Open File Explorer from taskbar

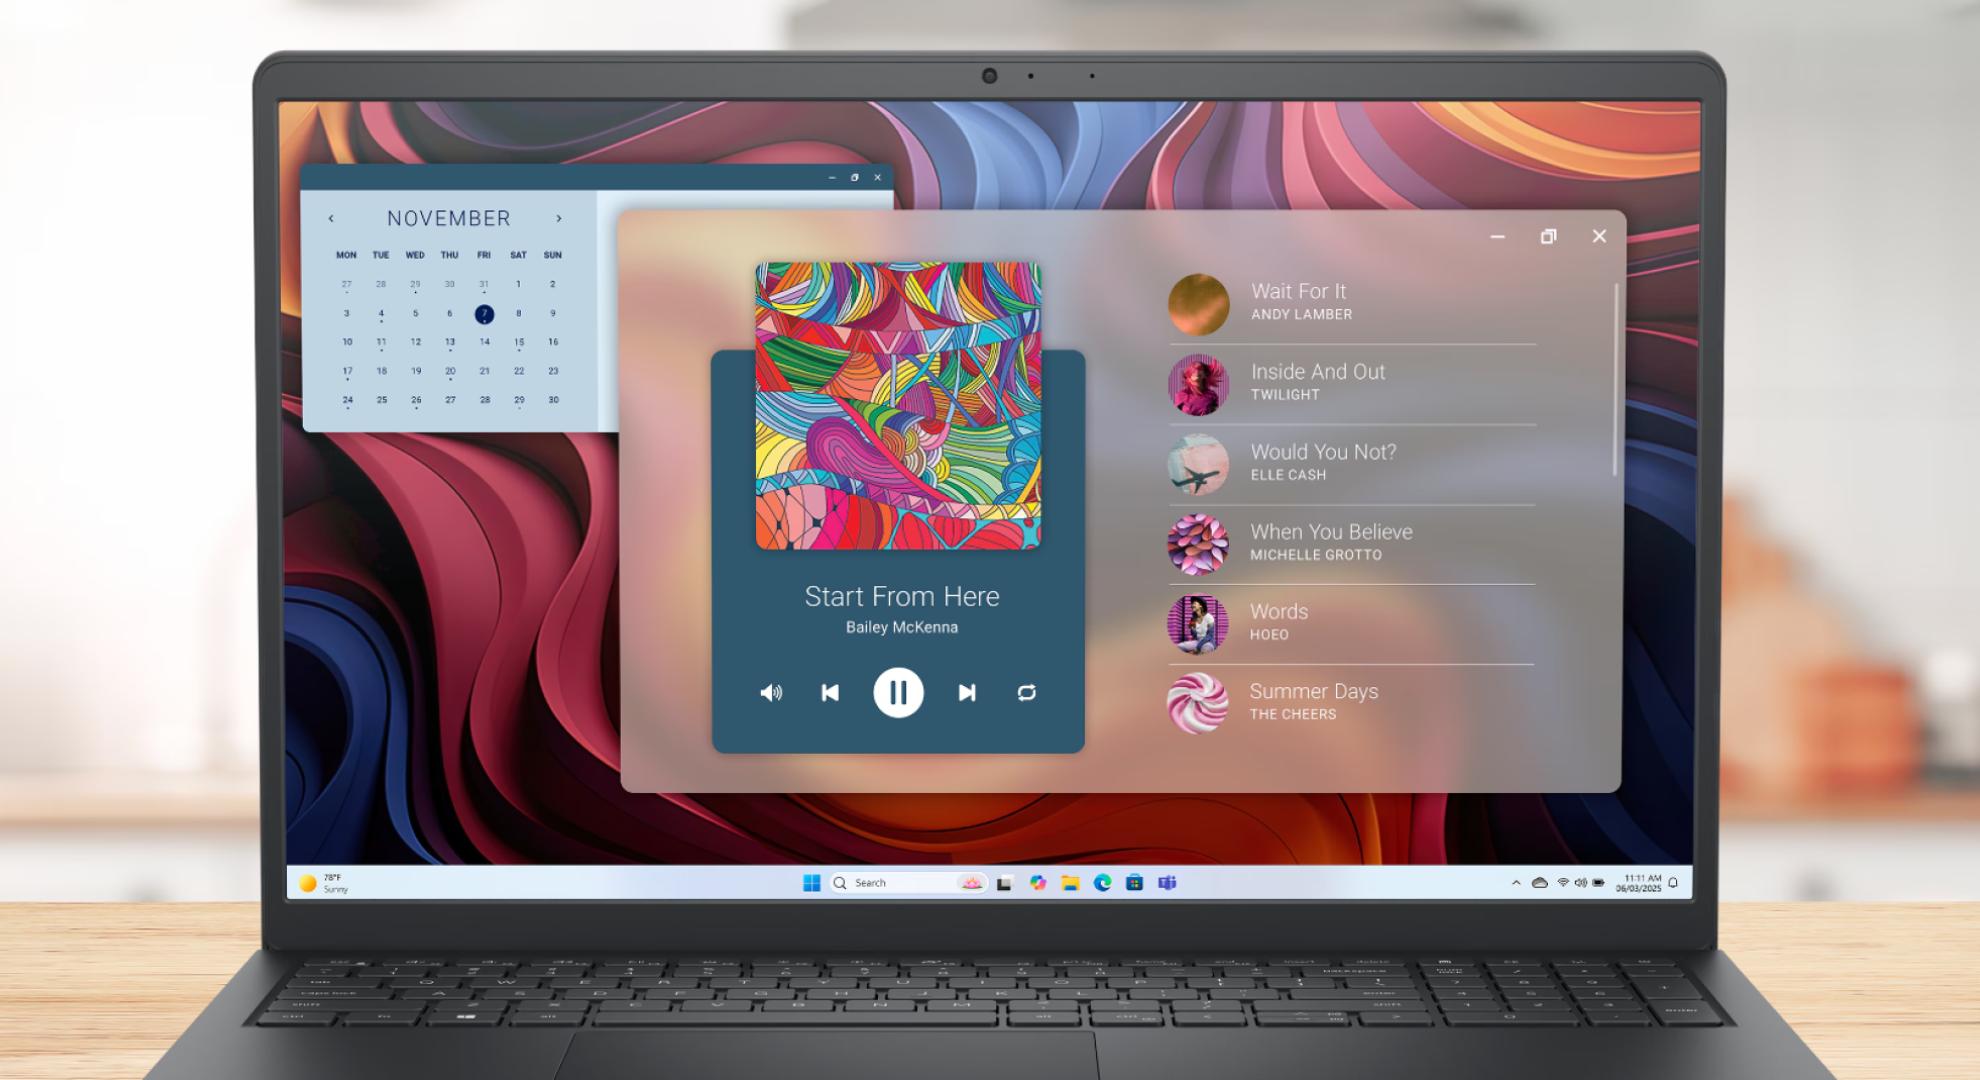1070,883
